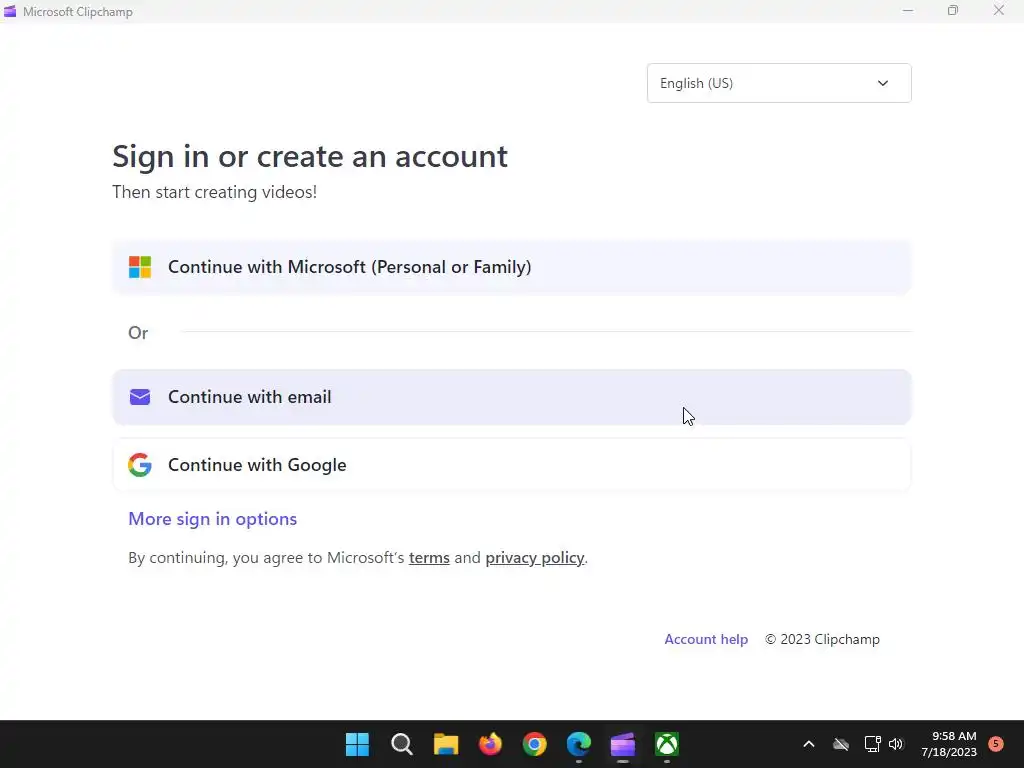1024x768 pixels.
Task: Open More sign in options
Action: 212,519
